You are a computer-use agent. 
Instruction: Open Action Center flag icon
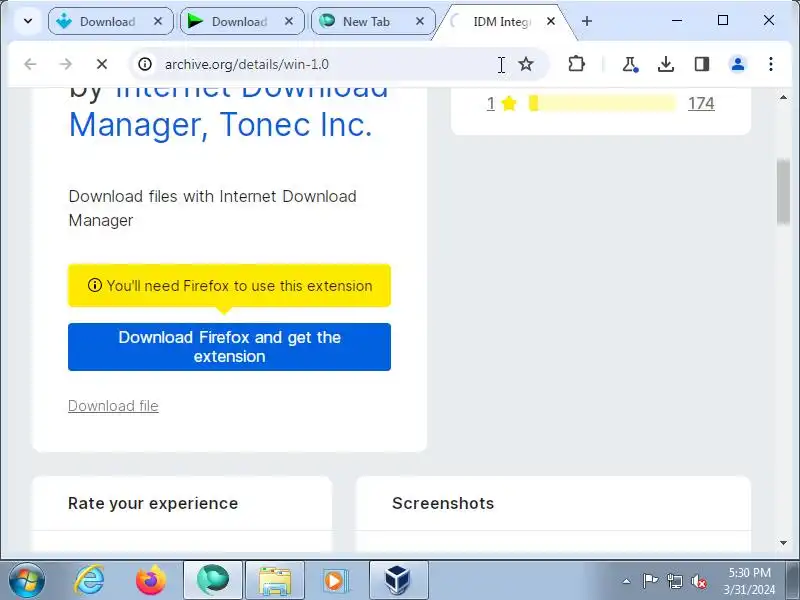point(650,581)
